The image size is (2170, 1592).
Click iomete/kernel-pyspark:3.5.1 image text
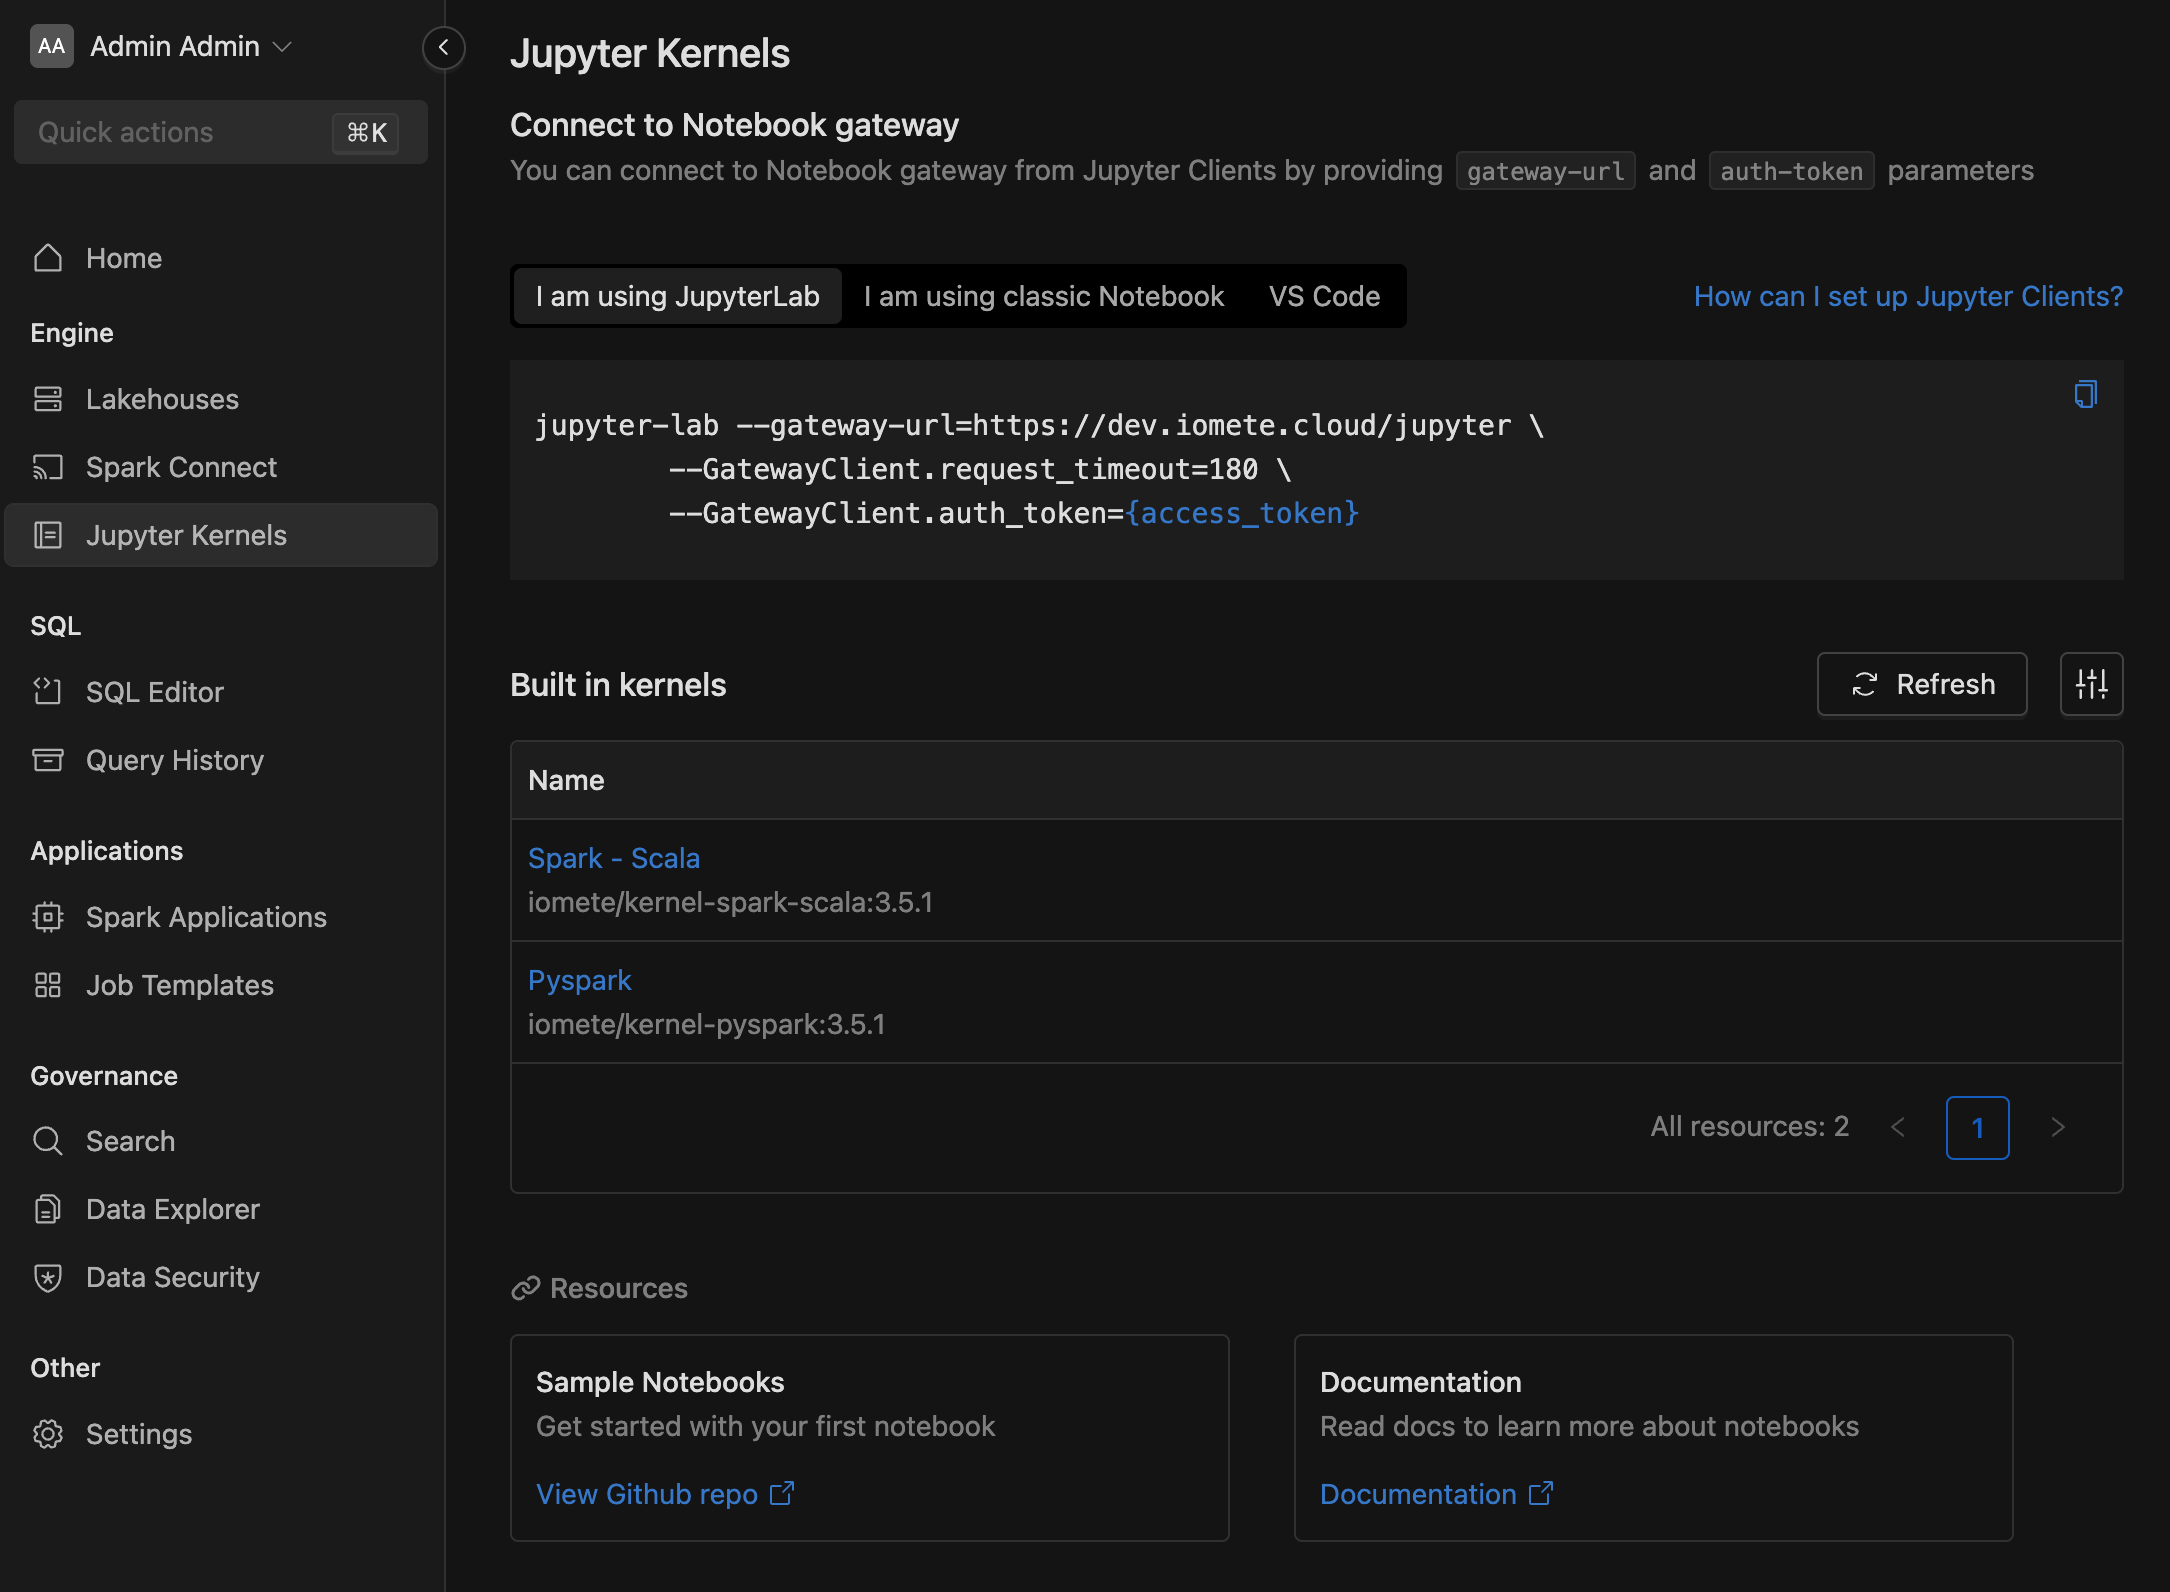(x=706, y=1024)
